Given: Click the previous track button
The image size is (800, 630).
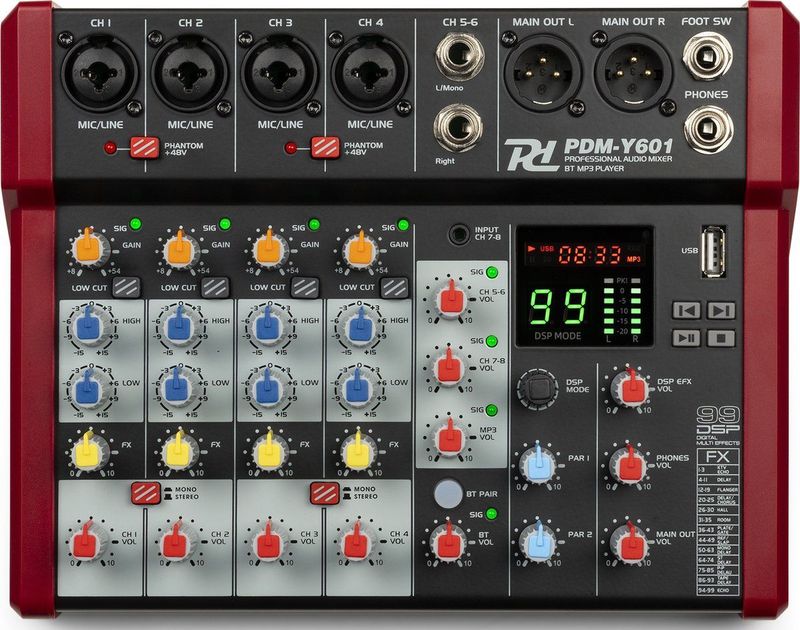Looking at the screenshot, I should click(686, 310).
